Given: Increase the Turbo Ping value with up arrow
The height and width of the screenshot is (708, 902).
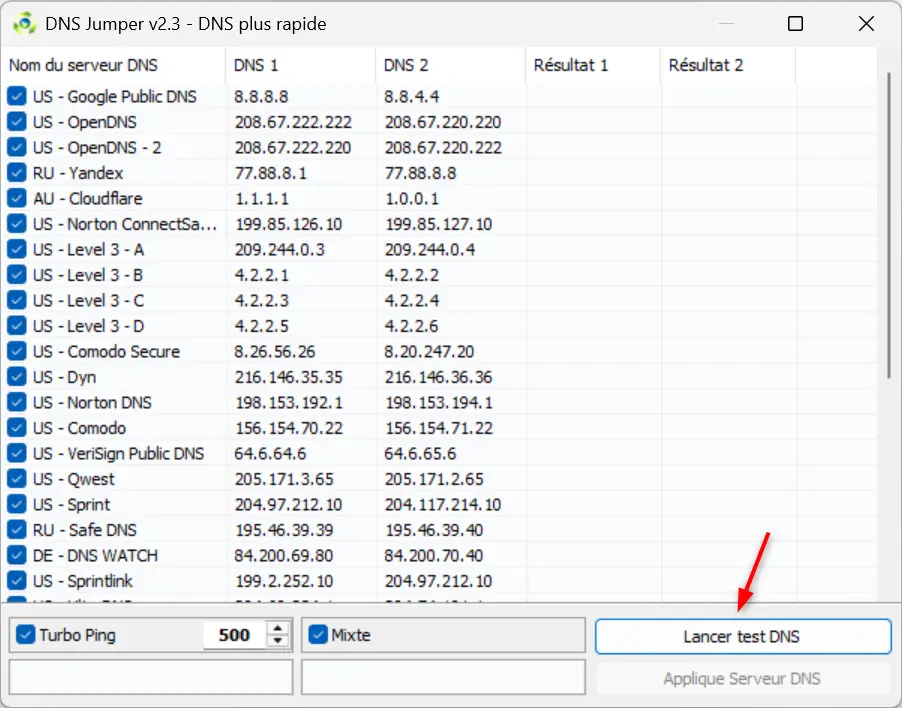Looking at the screenshot, I should click(x=278, y=629).
